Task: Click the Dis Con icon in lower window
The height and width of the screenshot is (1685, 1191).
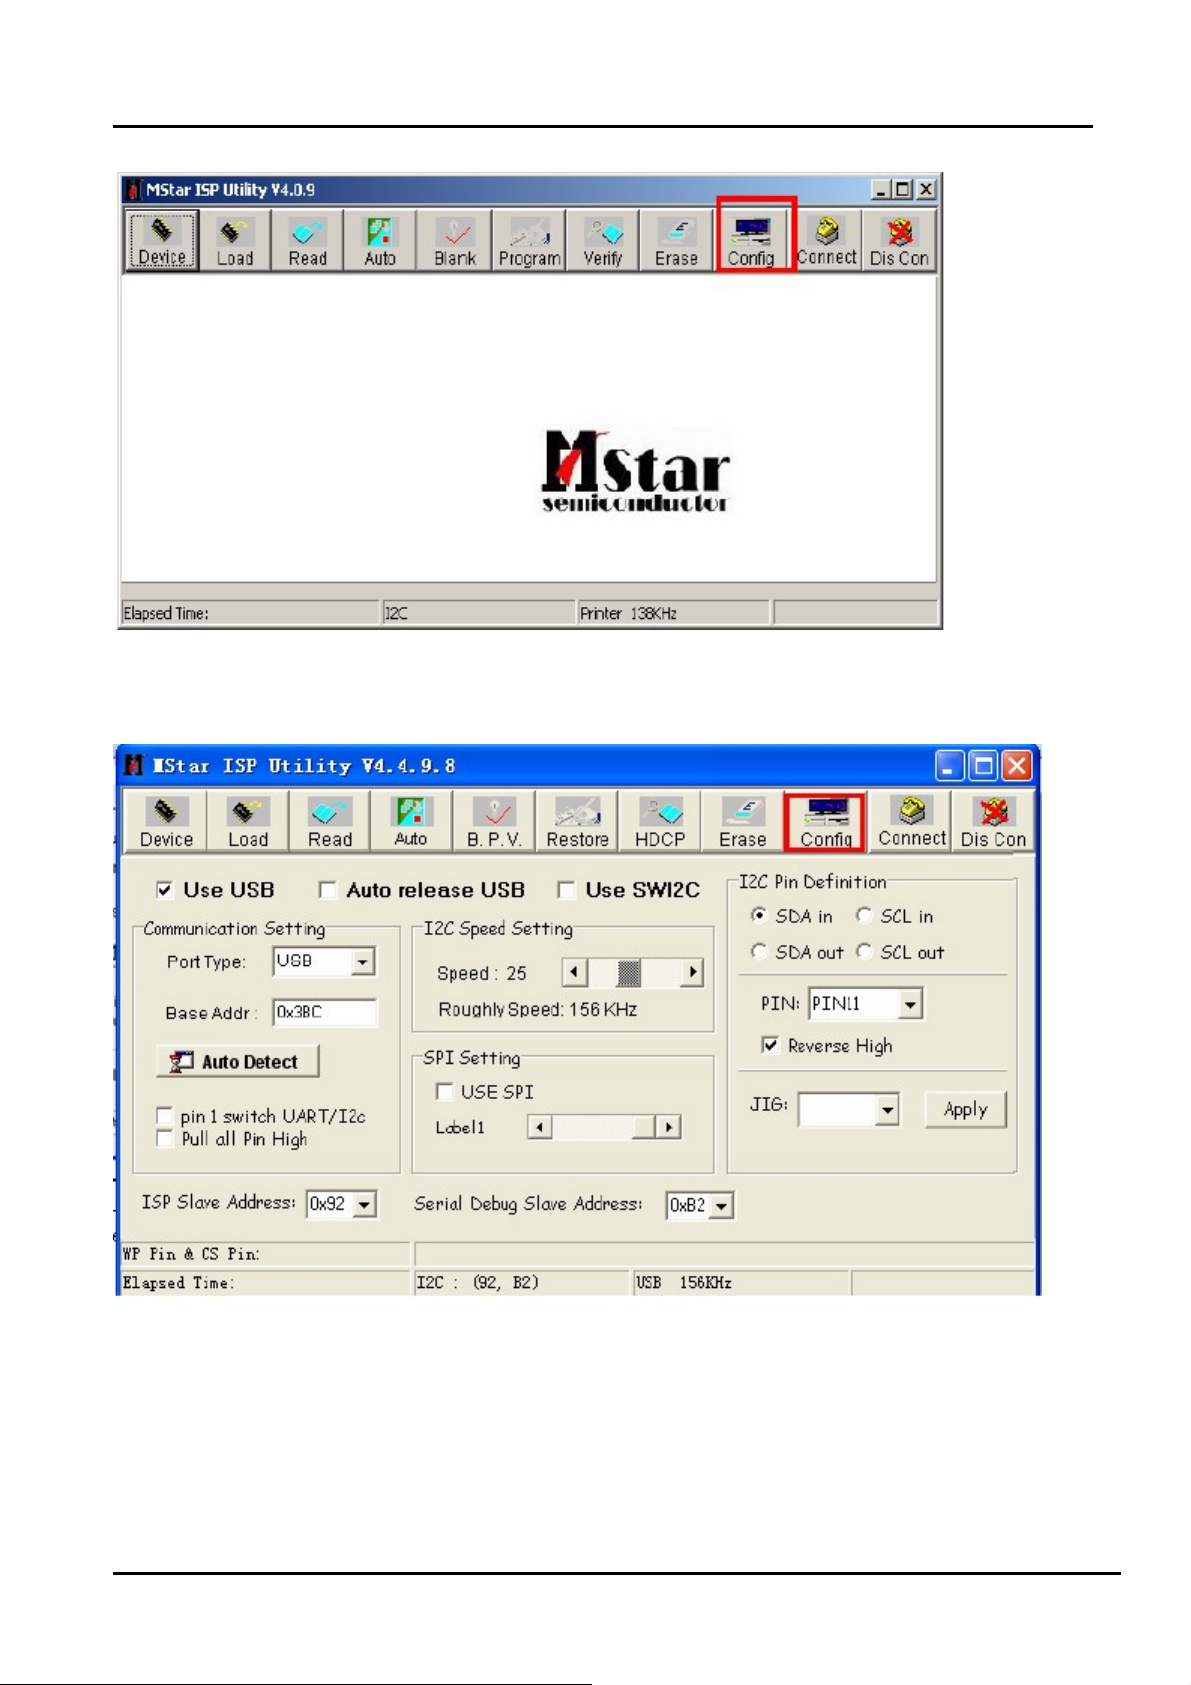Action: coord(993,822)
